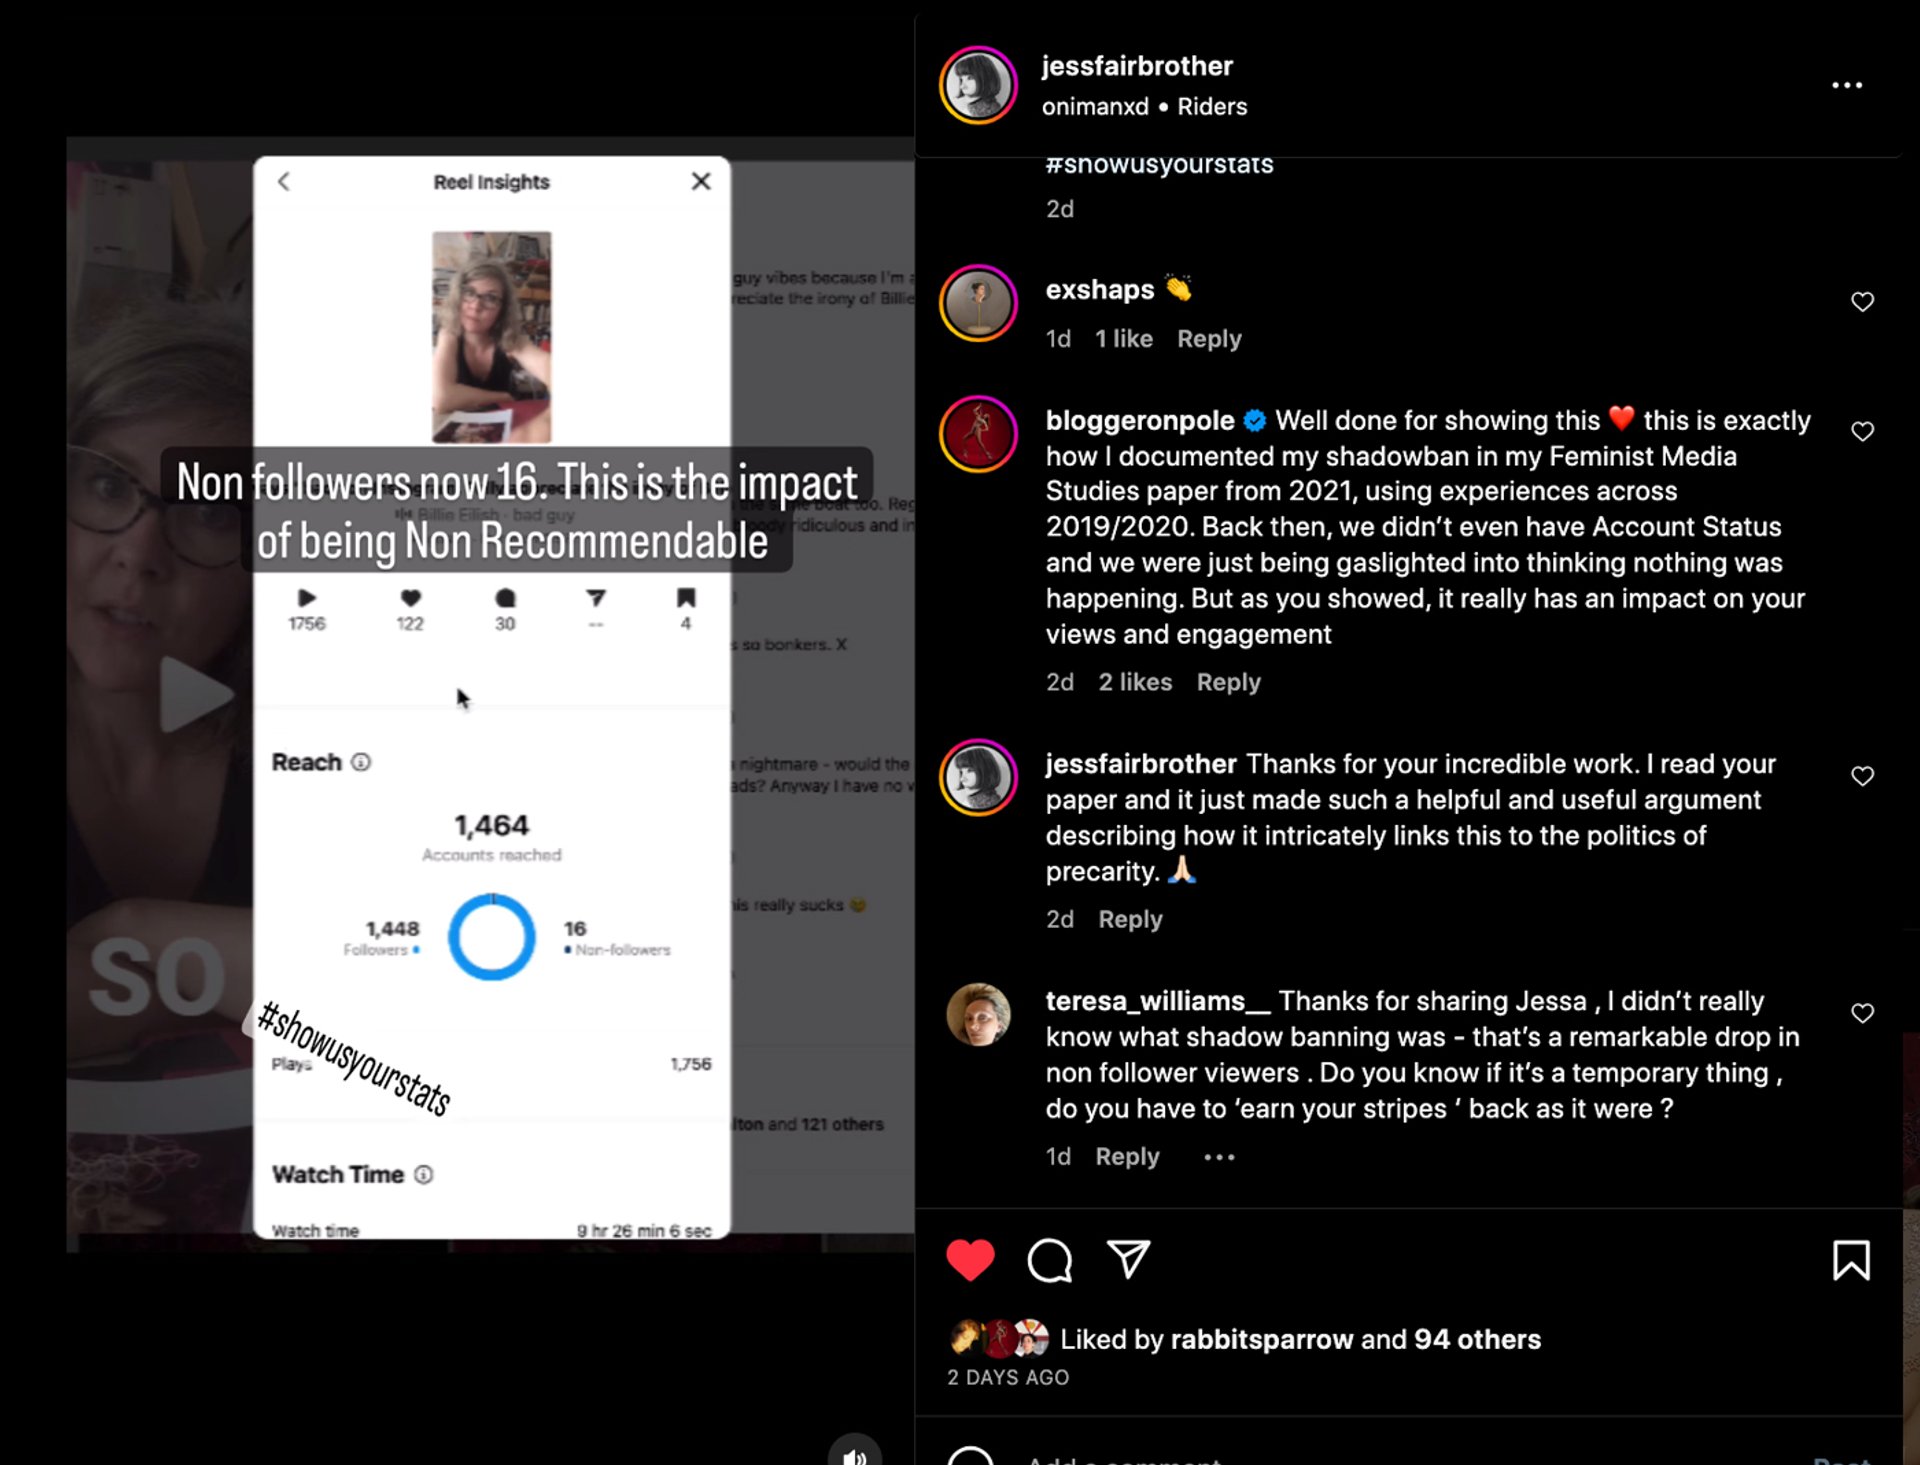
Task: Unlike the post with the red heart
Action: click(x=970, y=1259)
